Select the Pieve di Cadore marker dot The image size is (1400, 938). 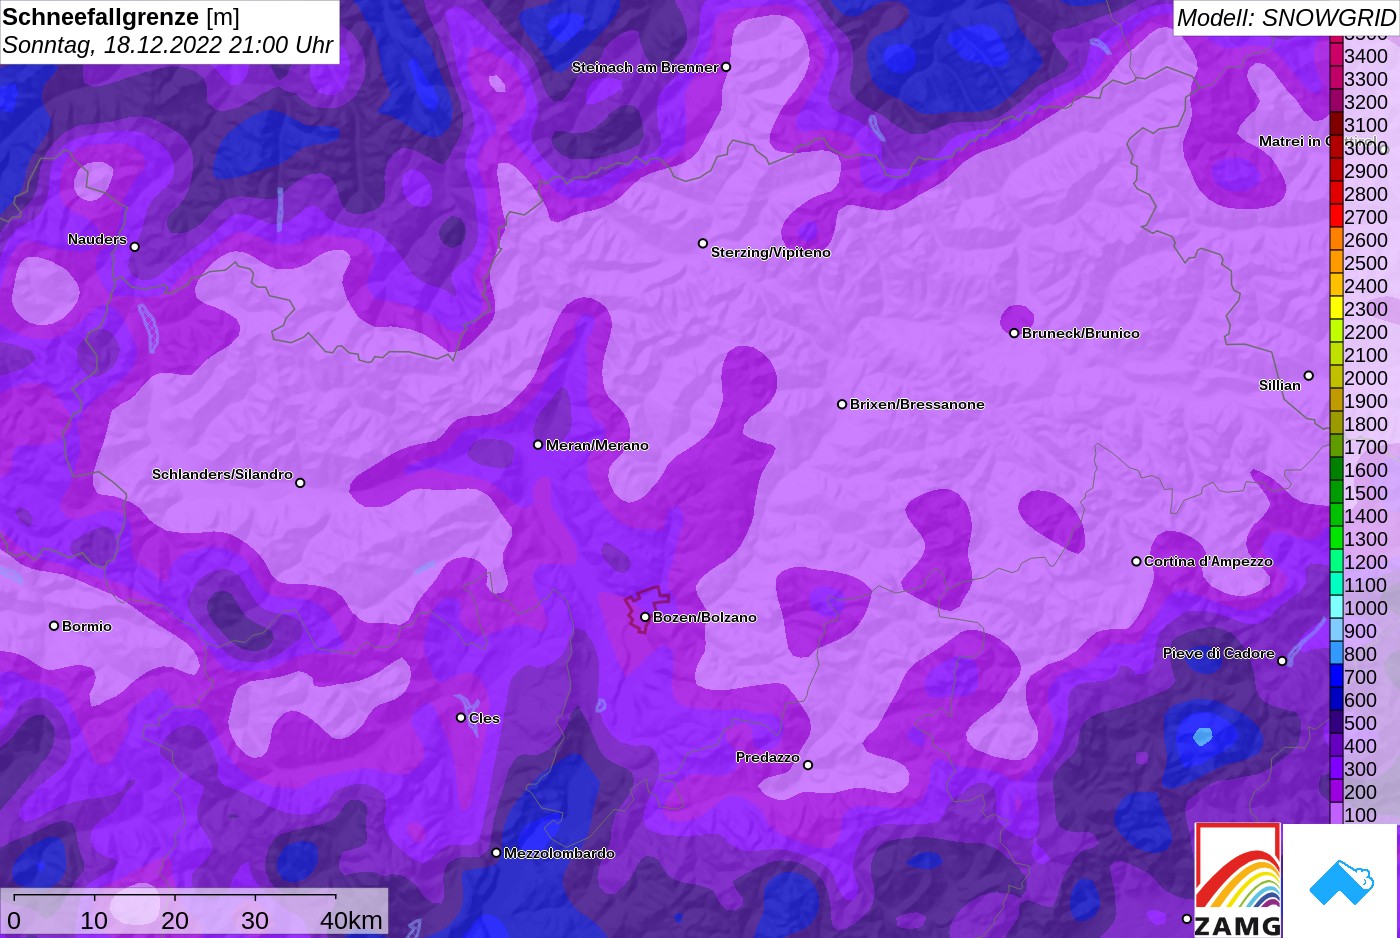(1282, 661)
